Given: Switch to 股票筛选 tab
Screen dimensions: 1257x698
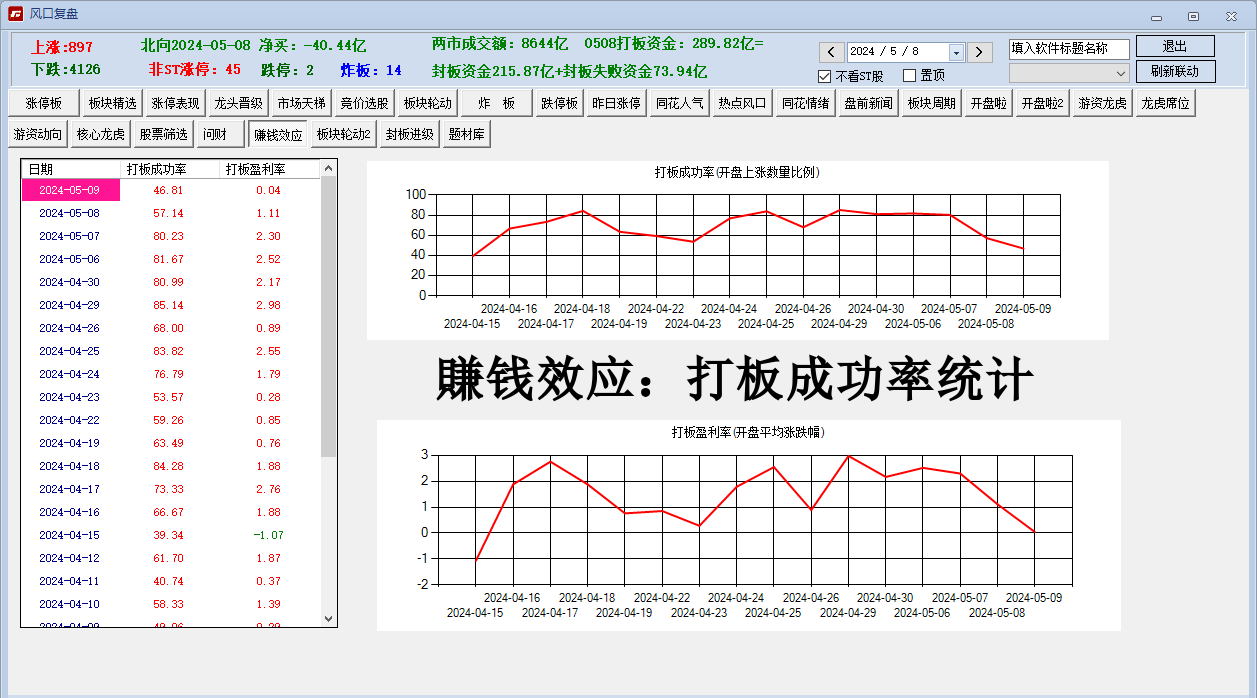Looking at the screenshot, I should click(163, 134).
